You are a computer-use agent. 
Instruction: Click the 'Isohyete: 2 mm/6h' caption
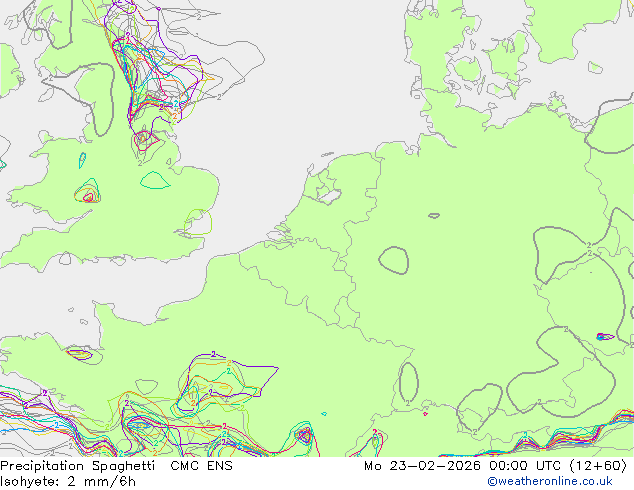click(68, 482)
